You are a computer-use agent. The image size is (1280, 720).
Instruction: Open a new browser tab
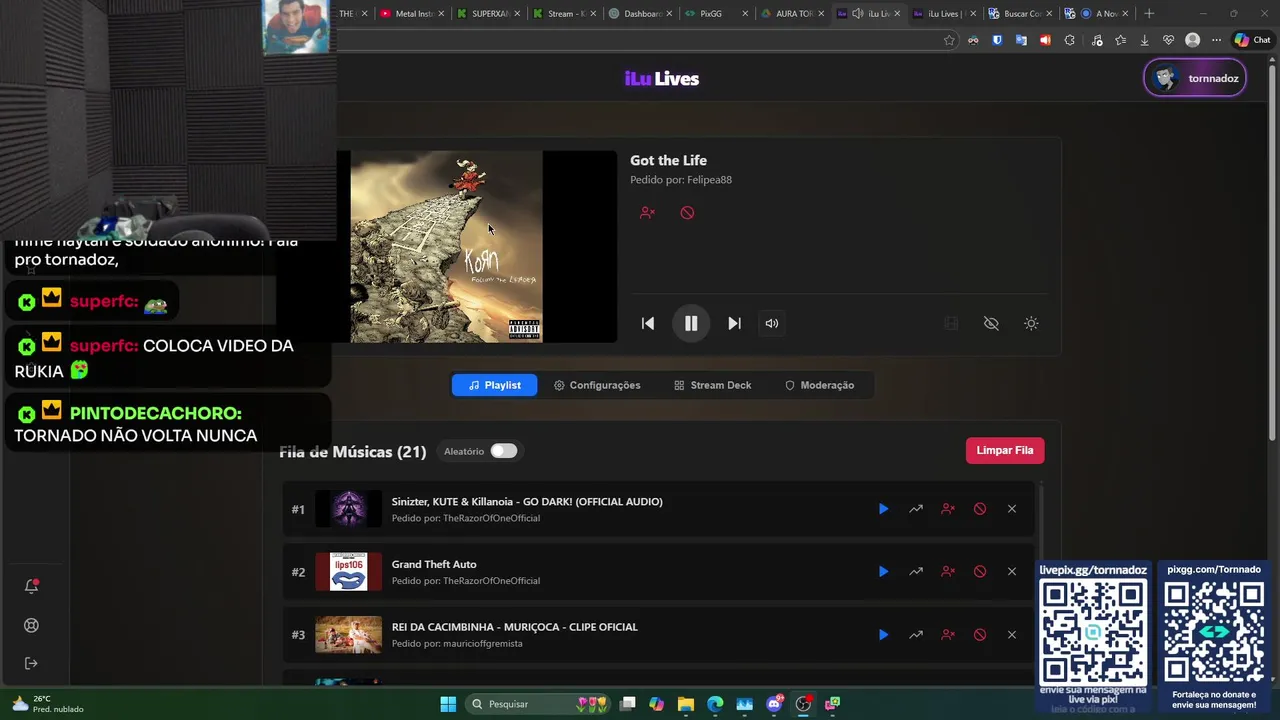pos(1149,13)
